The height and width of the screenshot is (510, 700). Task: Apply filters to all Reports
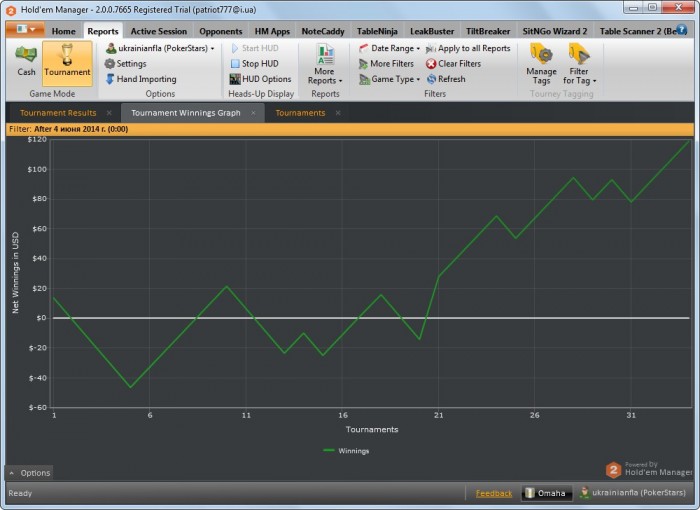[x=468, y=48]
